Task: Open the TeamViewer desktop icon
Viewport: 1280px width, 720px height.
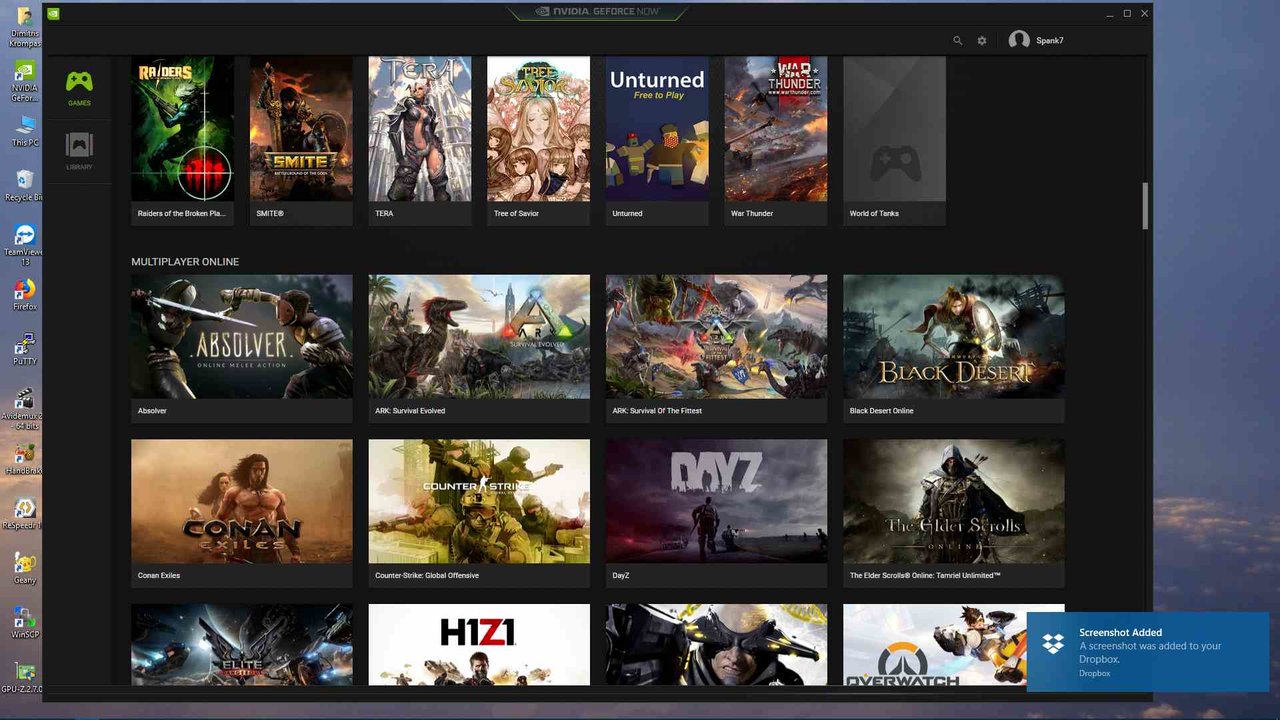Action: [24, 236]
